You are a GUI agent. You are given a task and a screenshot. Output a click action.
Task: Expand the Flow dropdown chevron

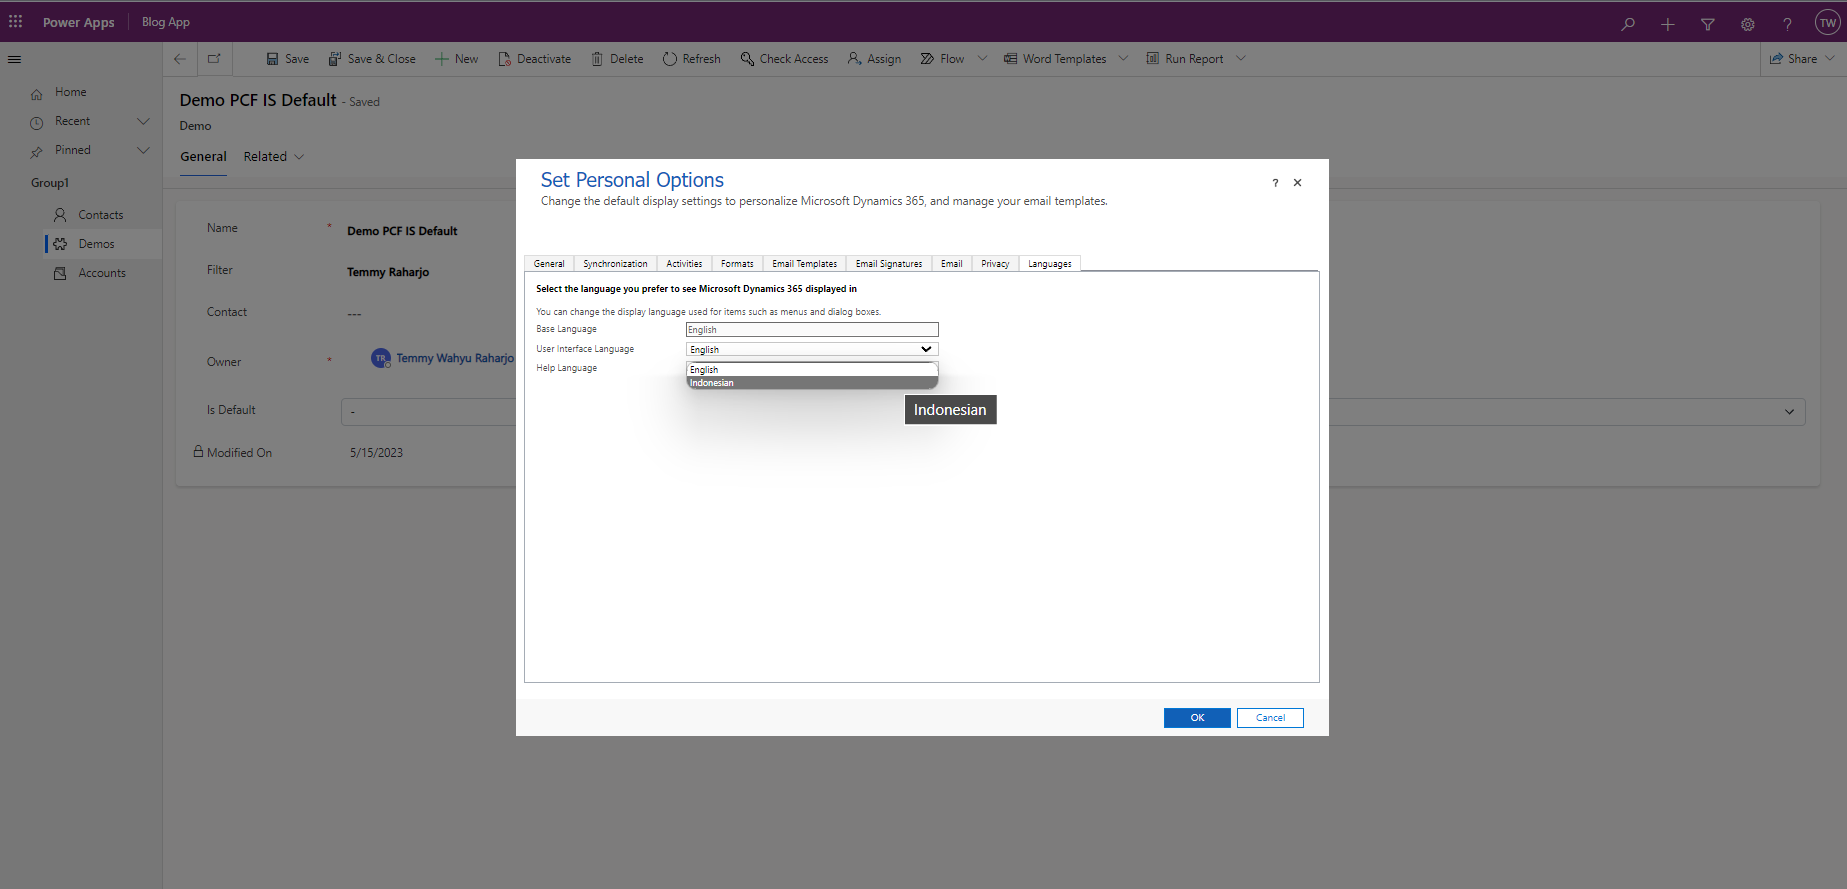(982, 59)
